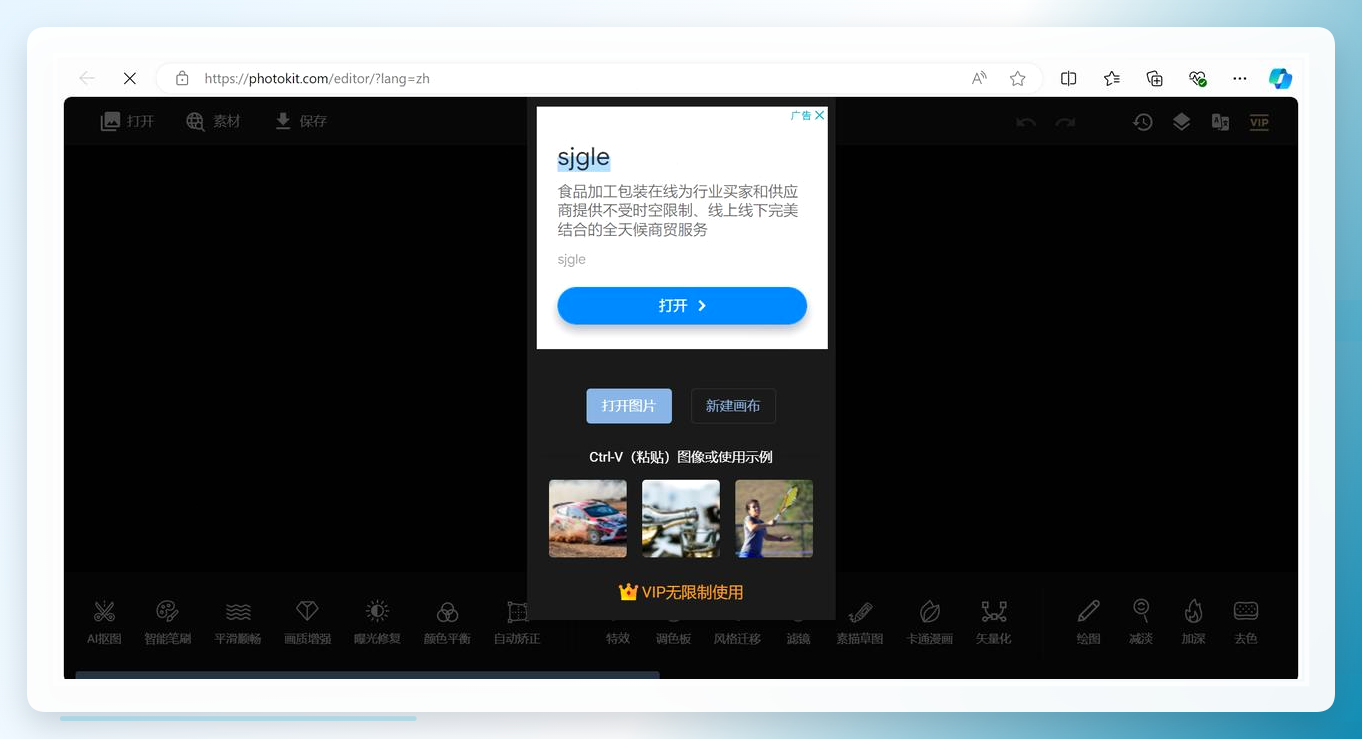Open the 去色 desaturate tool
This screenshot has width=1362, height=739.
tap(1246, 622)
